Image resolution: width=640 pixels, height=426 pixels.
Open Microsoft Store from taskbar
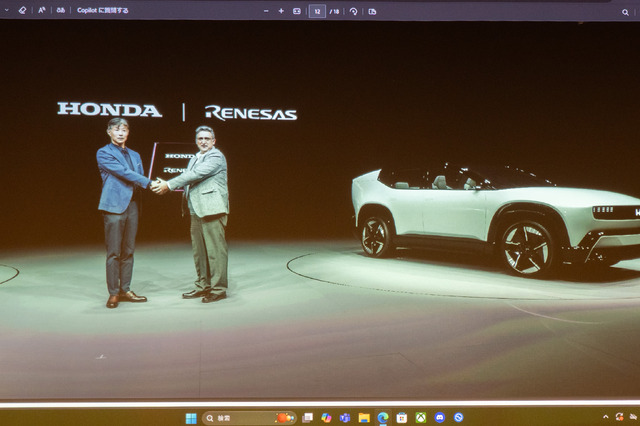point(402,417)
